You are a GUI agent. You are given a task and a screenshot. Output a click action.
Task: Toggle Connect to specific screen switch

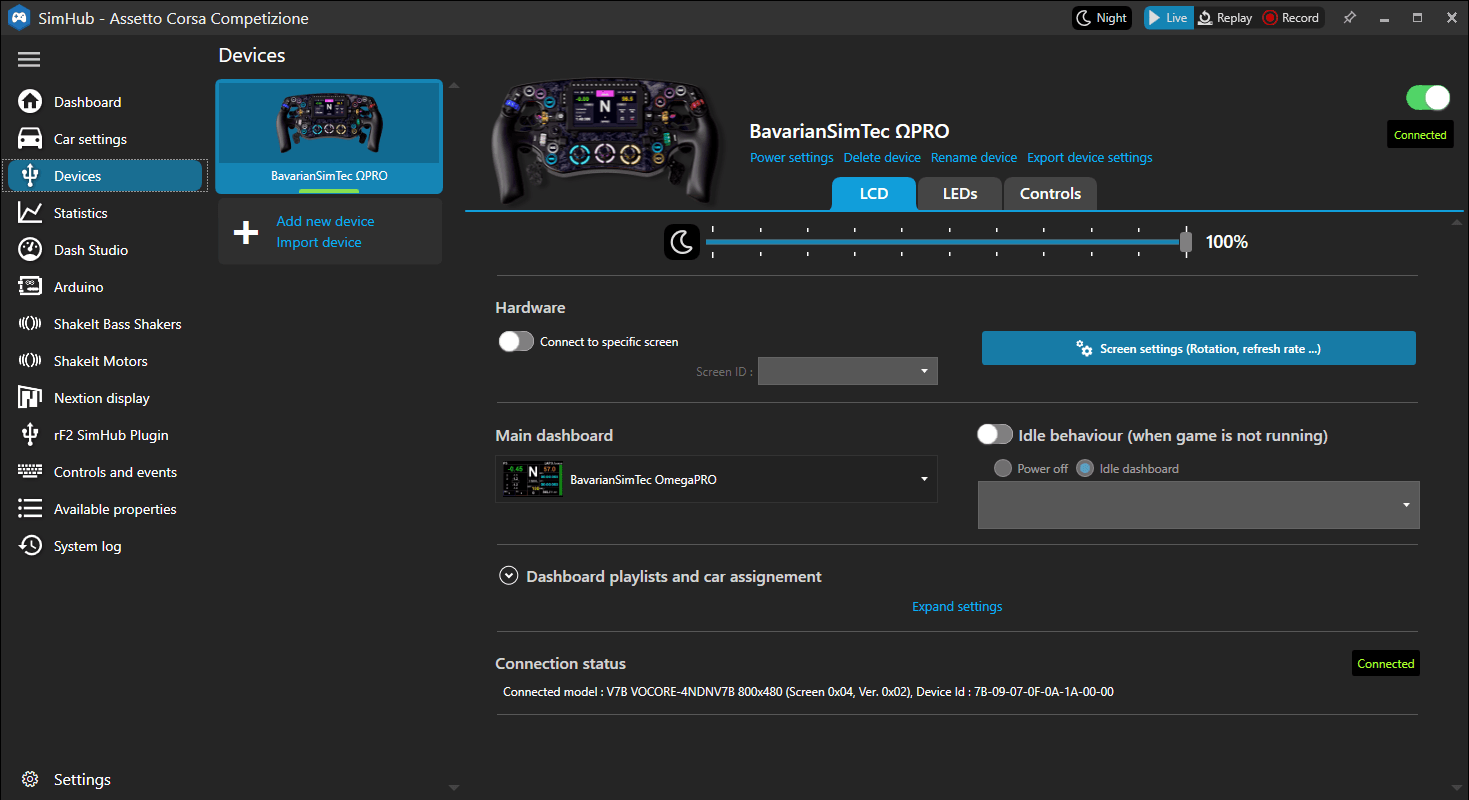pos(516,342)
